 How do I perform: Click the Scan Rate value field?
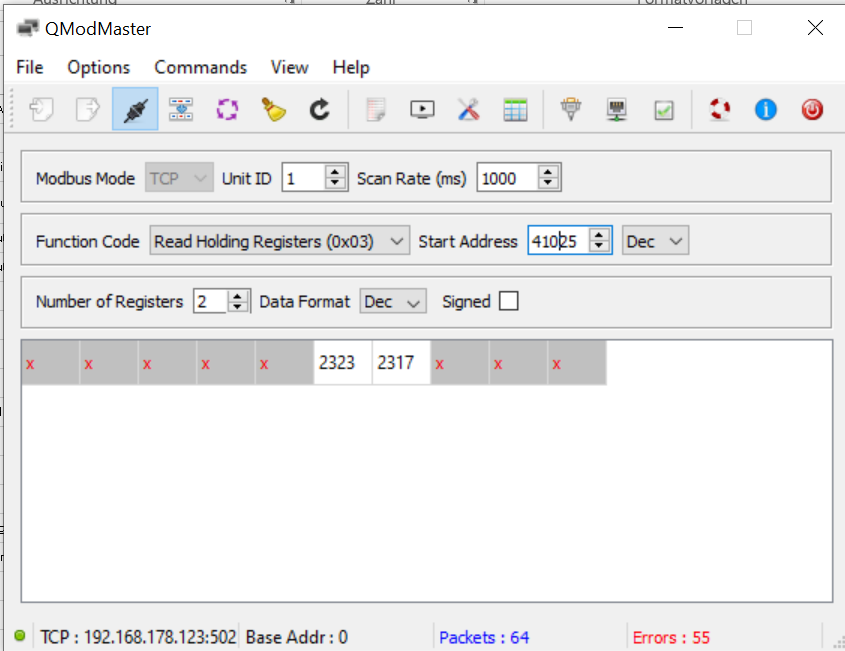point(508,177)
